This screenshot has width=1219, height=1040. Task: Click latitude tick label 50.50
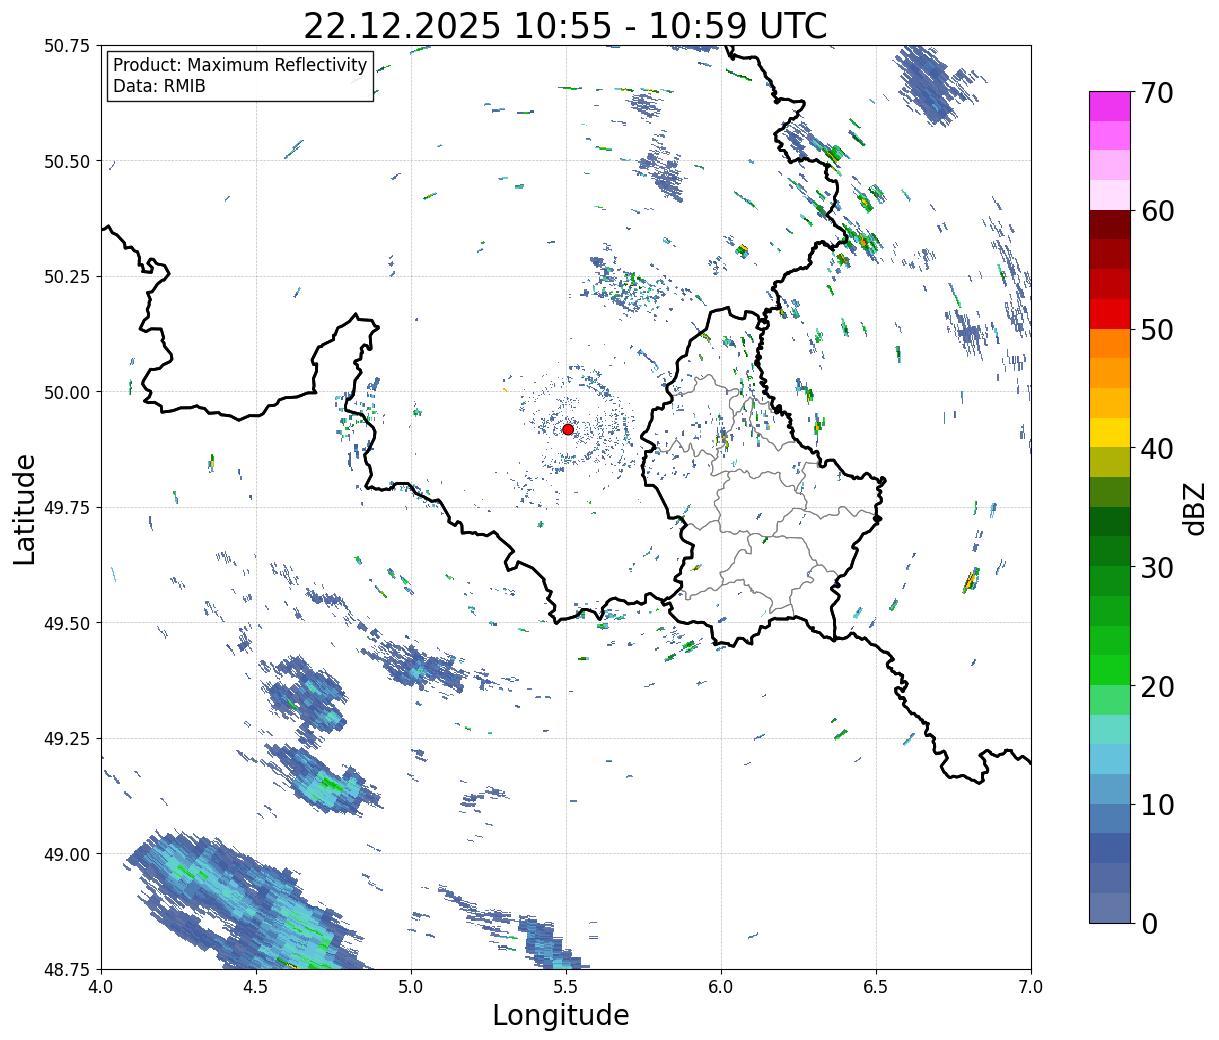67,161
